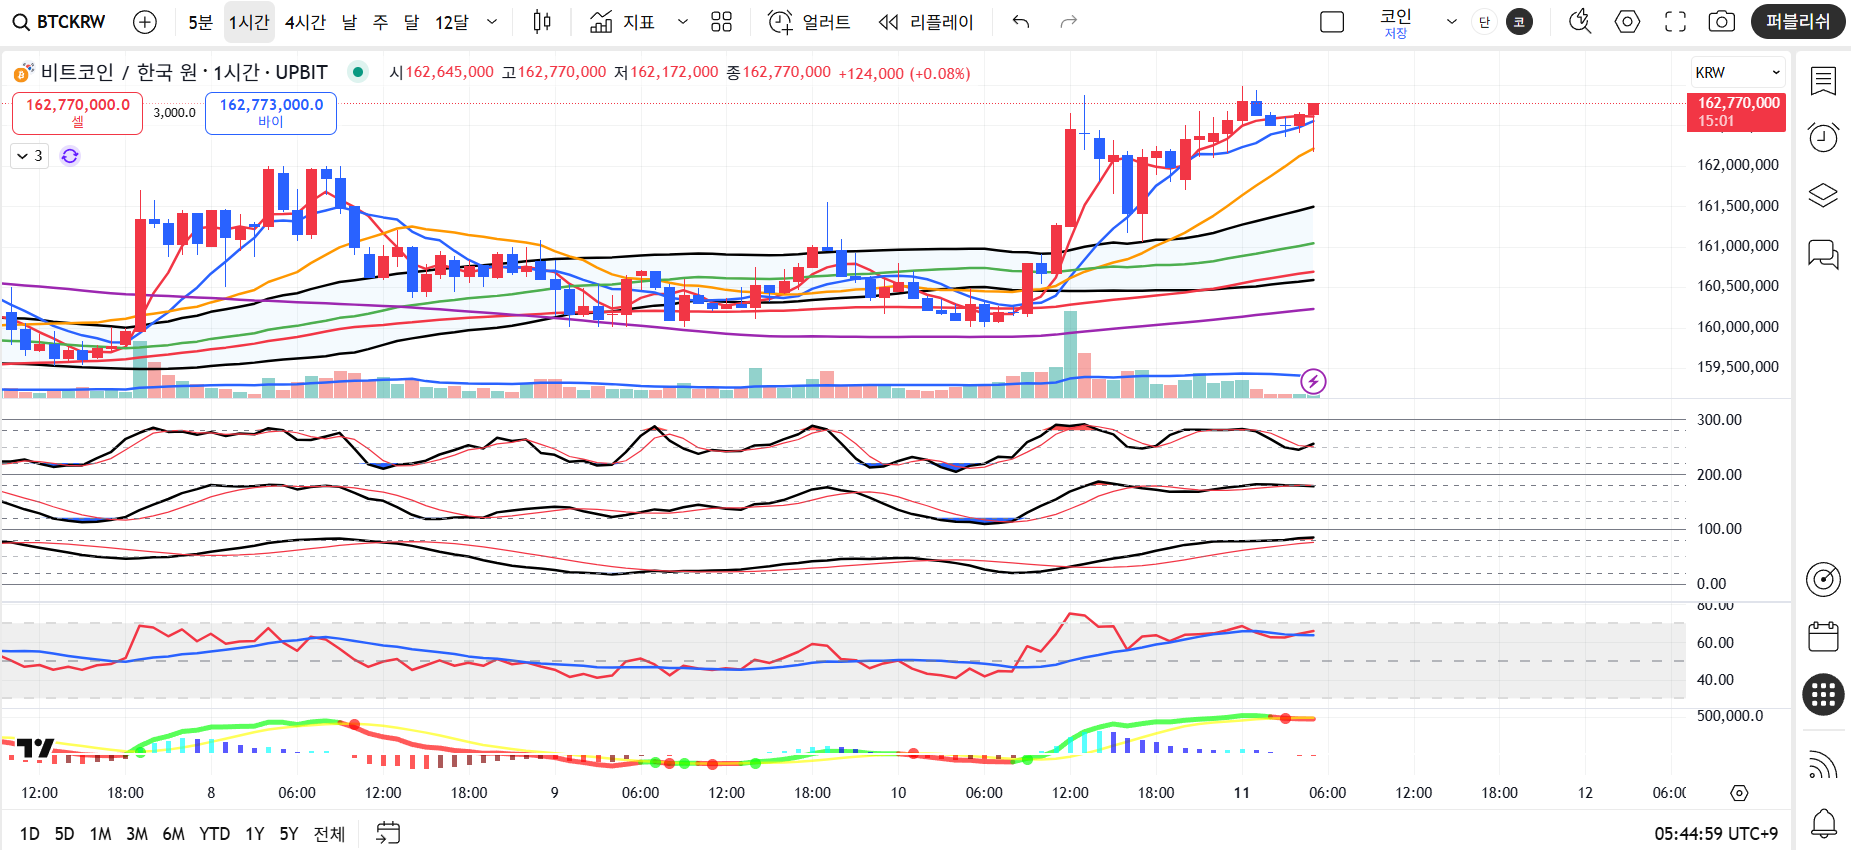This screenshot has width=1851, height=850.
Task: Open chat bubbles panel in sidebar
Action: (x=1823, y=254)
